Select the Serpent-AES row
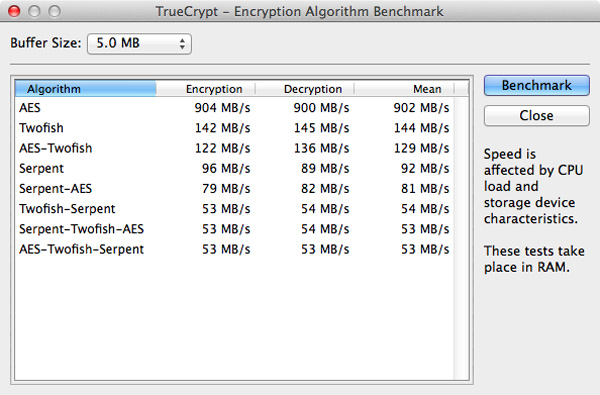Image resolution: width=600 pixels, height=395 pixels. click(234, 189)
